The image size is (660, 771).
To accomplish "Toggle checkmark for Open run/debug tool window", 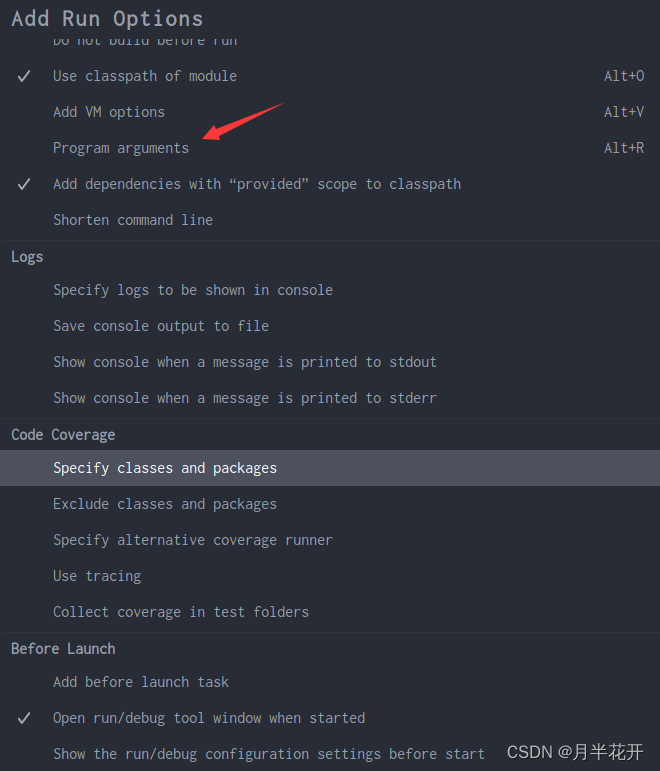I will click(24, 718).
